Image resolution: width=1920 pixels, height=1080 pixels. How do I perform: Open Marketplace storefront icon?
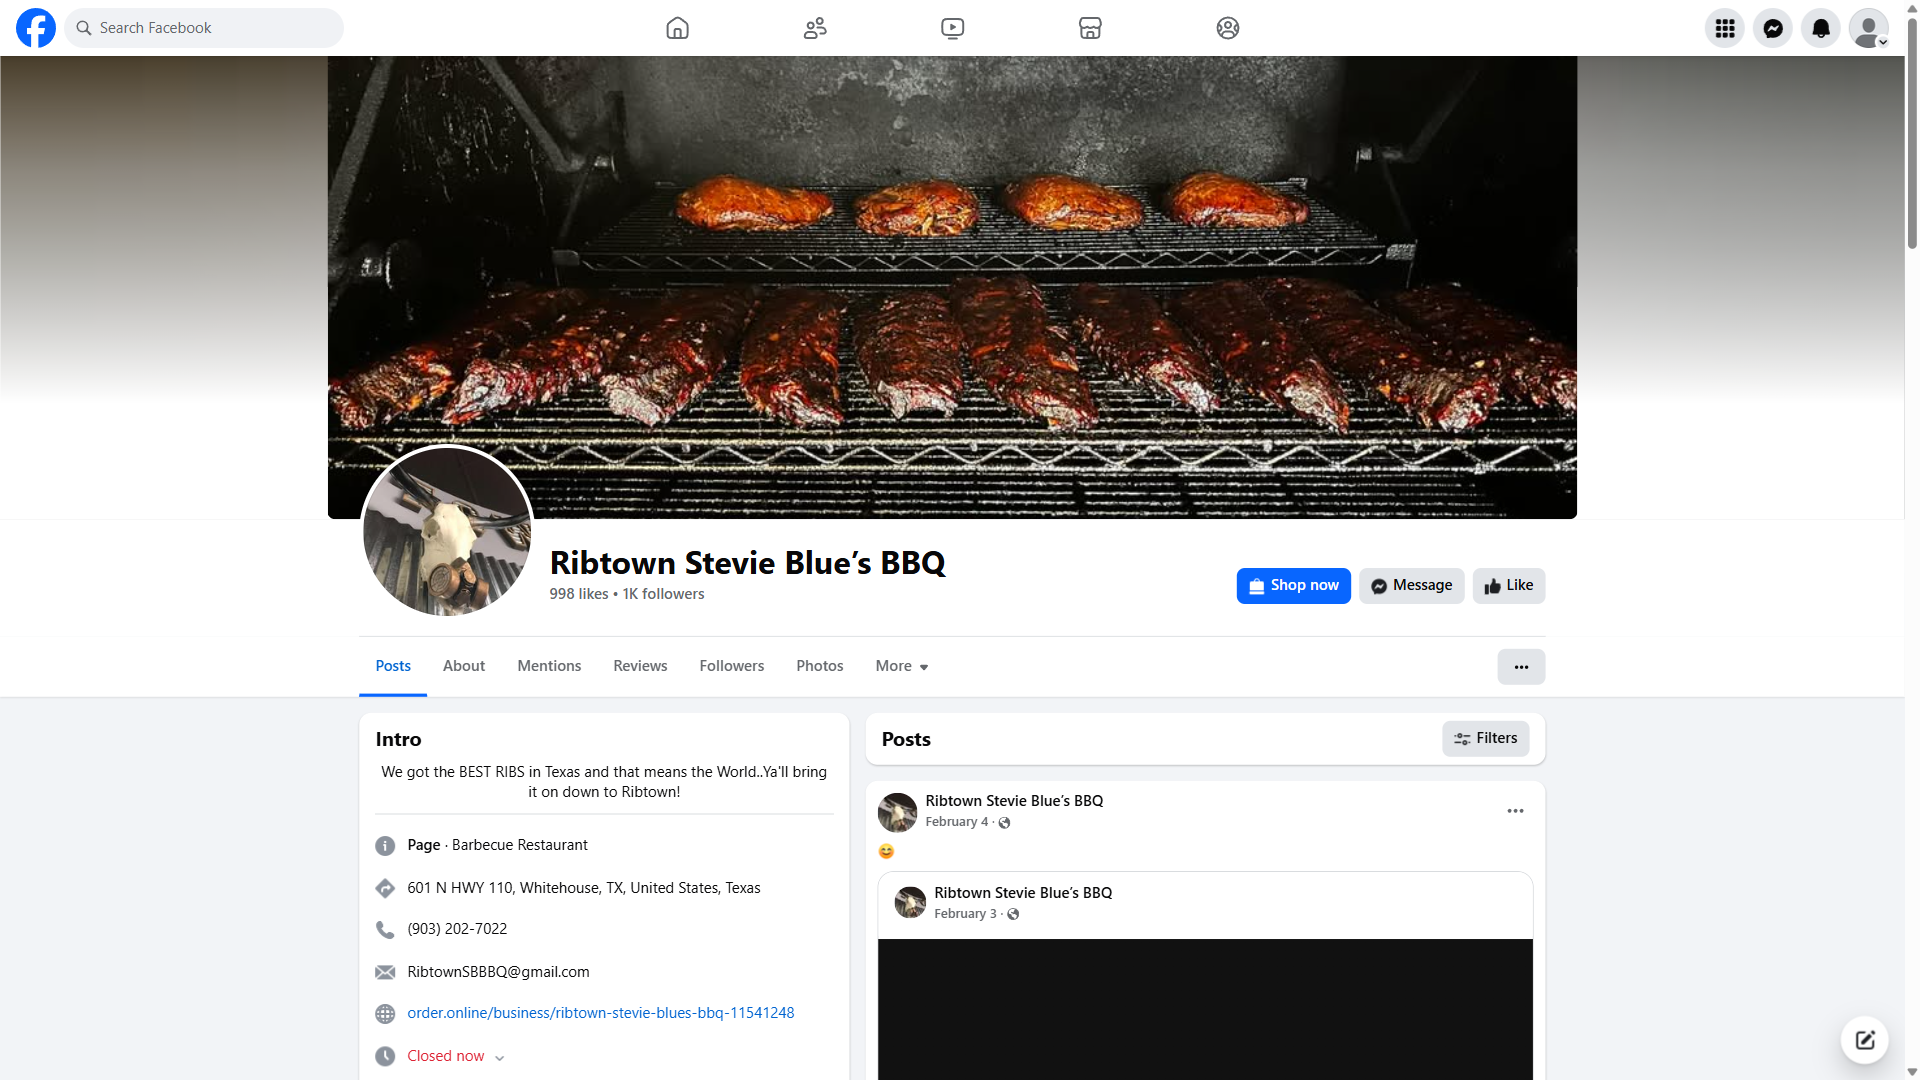pos(1090,28)
